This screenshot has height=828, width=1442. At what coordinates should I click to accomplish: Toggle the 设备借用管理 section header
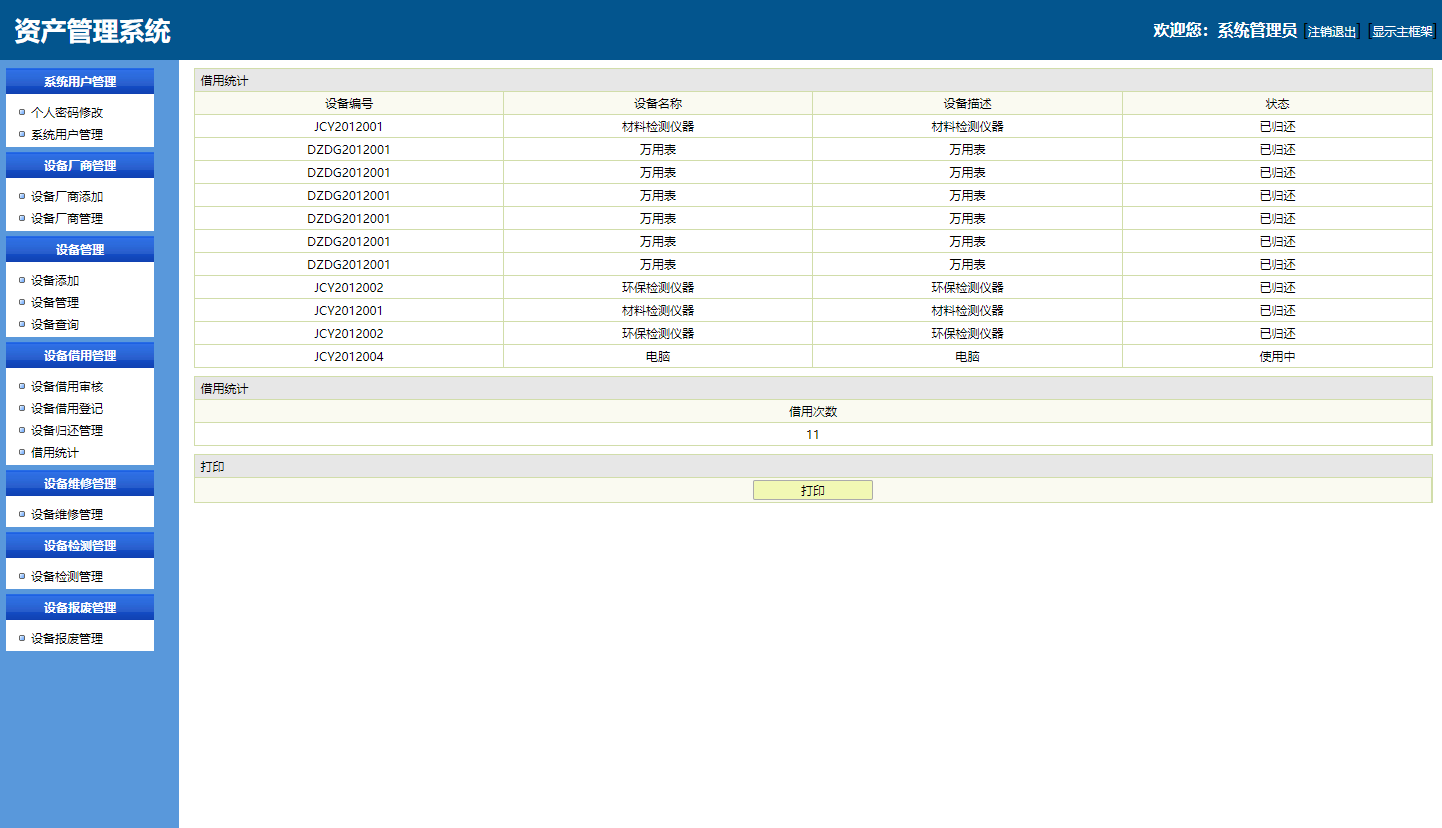click(x=80, y=355)
